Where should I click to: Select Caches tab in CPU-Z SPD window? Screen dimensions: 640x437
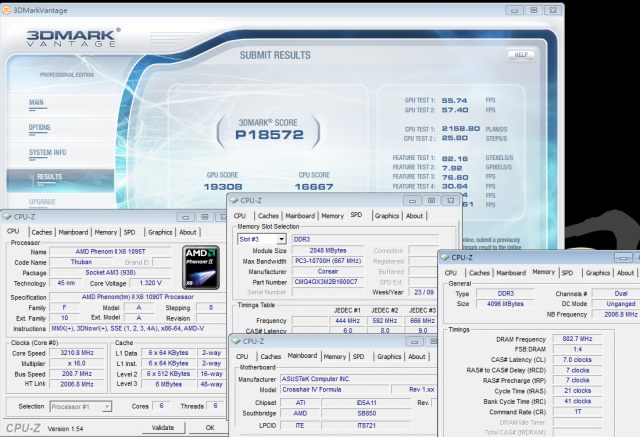point(268,216)
